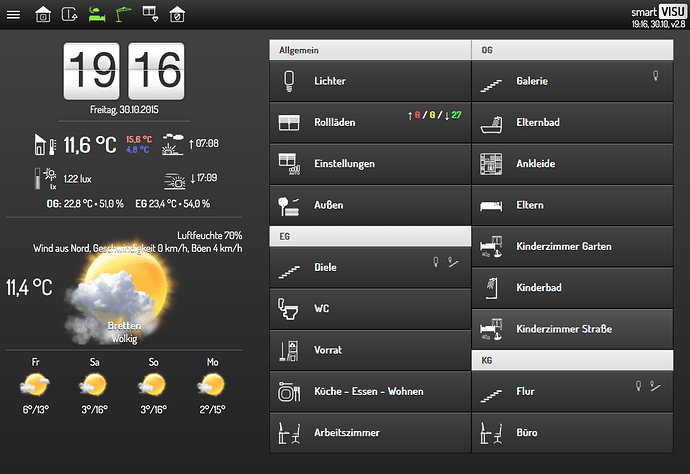Open the Rollläden entry
Screen dimensions: 690x474
pyautogui.click(x=370, y=122)
